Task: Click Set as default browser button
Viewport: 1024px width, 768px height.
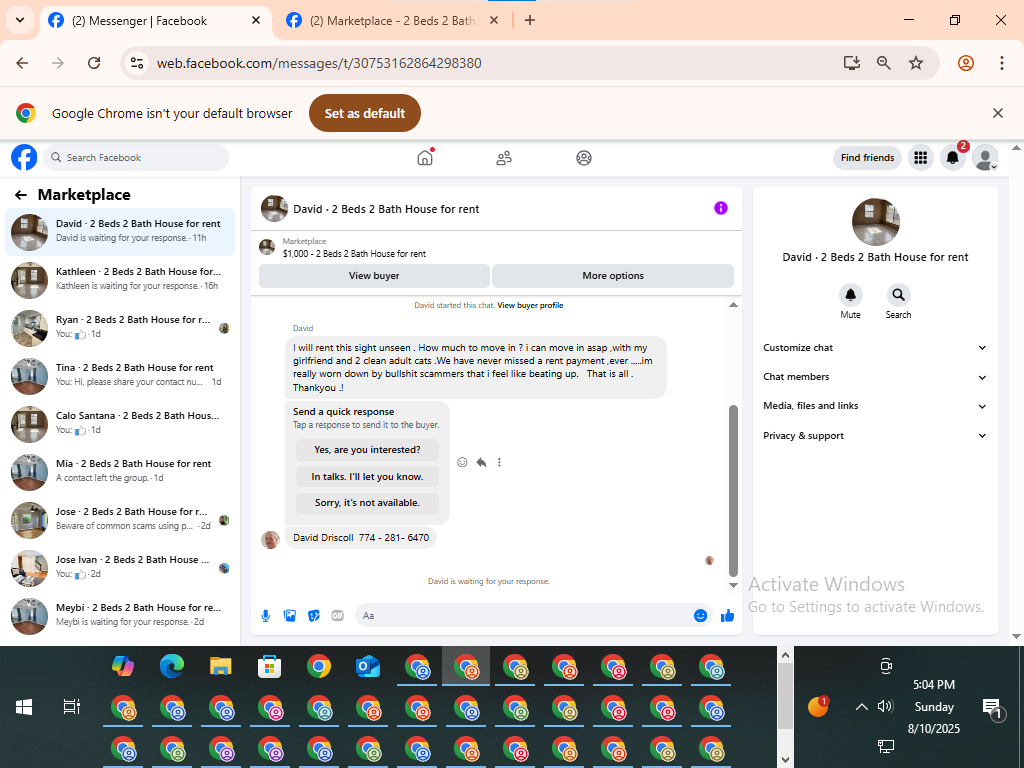Action: [x=364, y=113]
